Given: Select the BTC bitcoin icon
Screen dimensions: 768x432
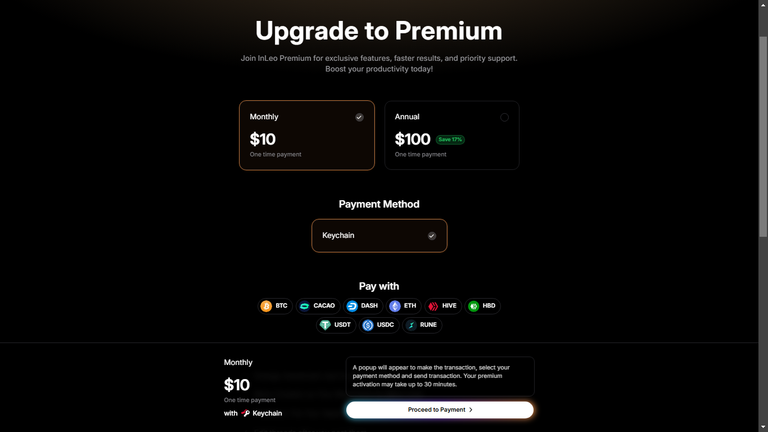Looking at the screenshot, I should point(266,306).
